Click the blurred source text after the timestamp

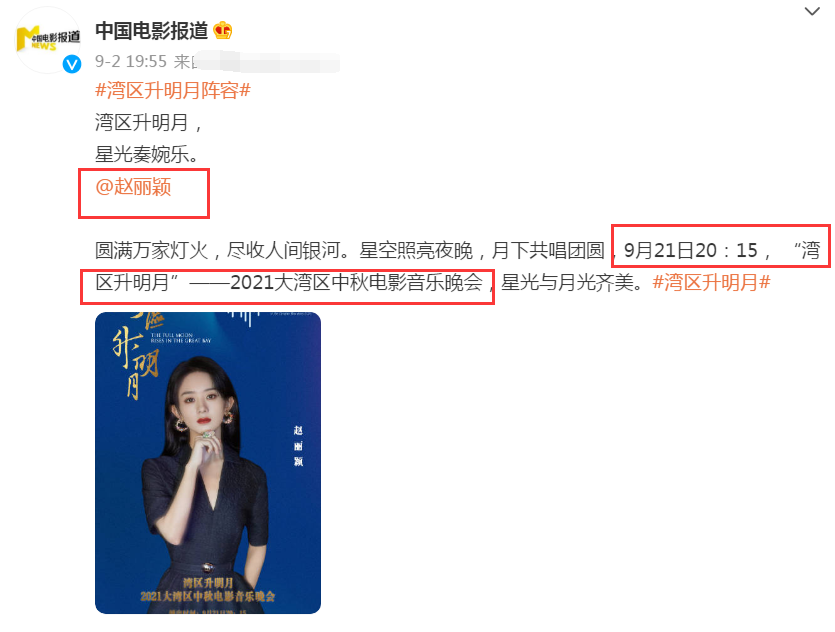click(266, 62)
